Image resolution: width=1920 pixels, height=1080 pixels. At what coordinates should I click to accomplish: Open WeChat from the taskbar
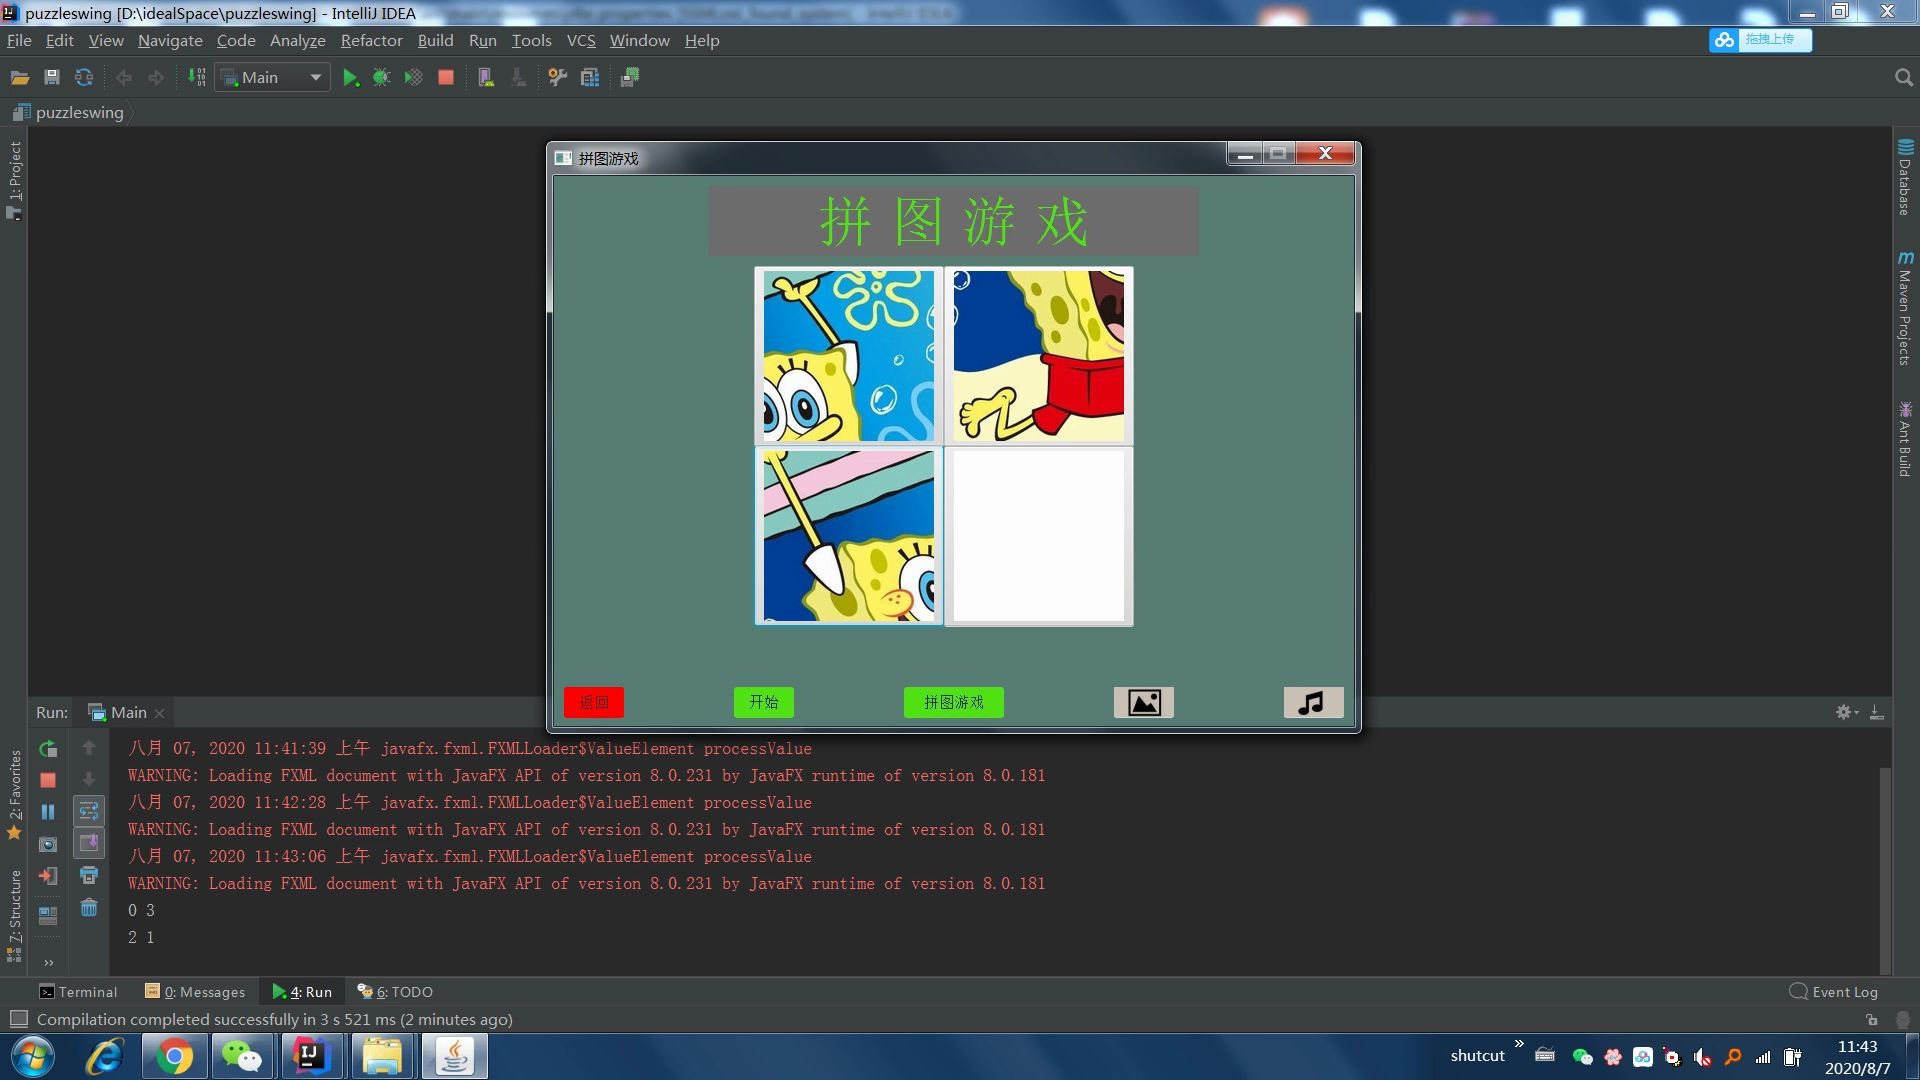(x=242, y=1056)
